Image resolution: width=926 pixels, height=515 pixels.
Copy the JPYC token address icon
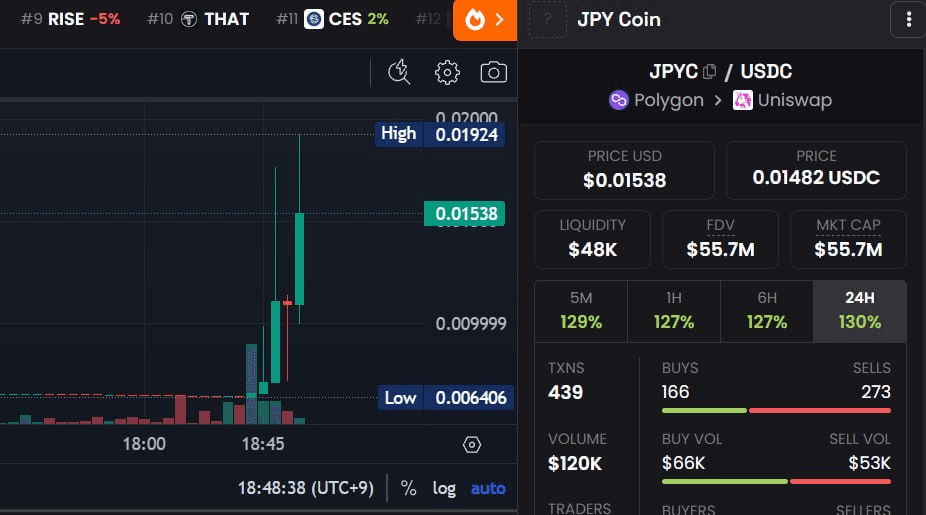point(709,71)
